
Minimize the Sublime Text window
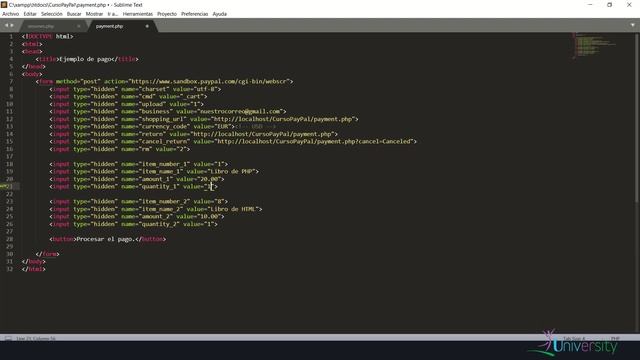click(x=590, y=4)
